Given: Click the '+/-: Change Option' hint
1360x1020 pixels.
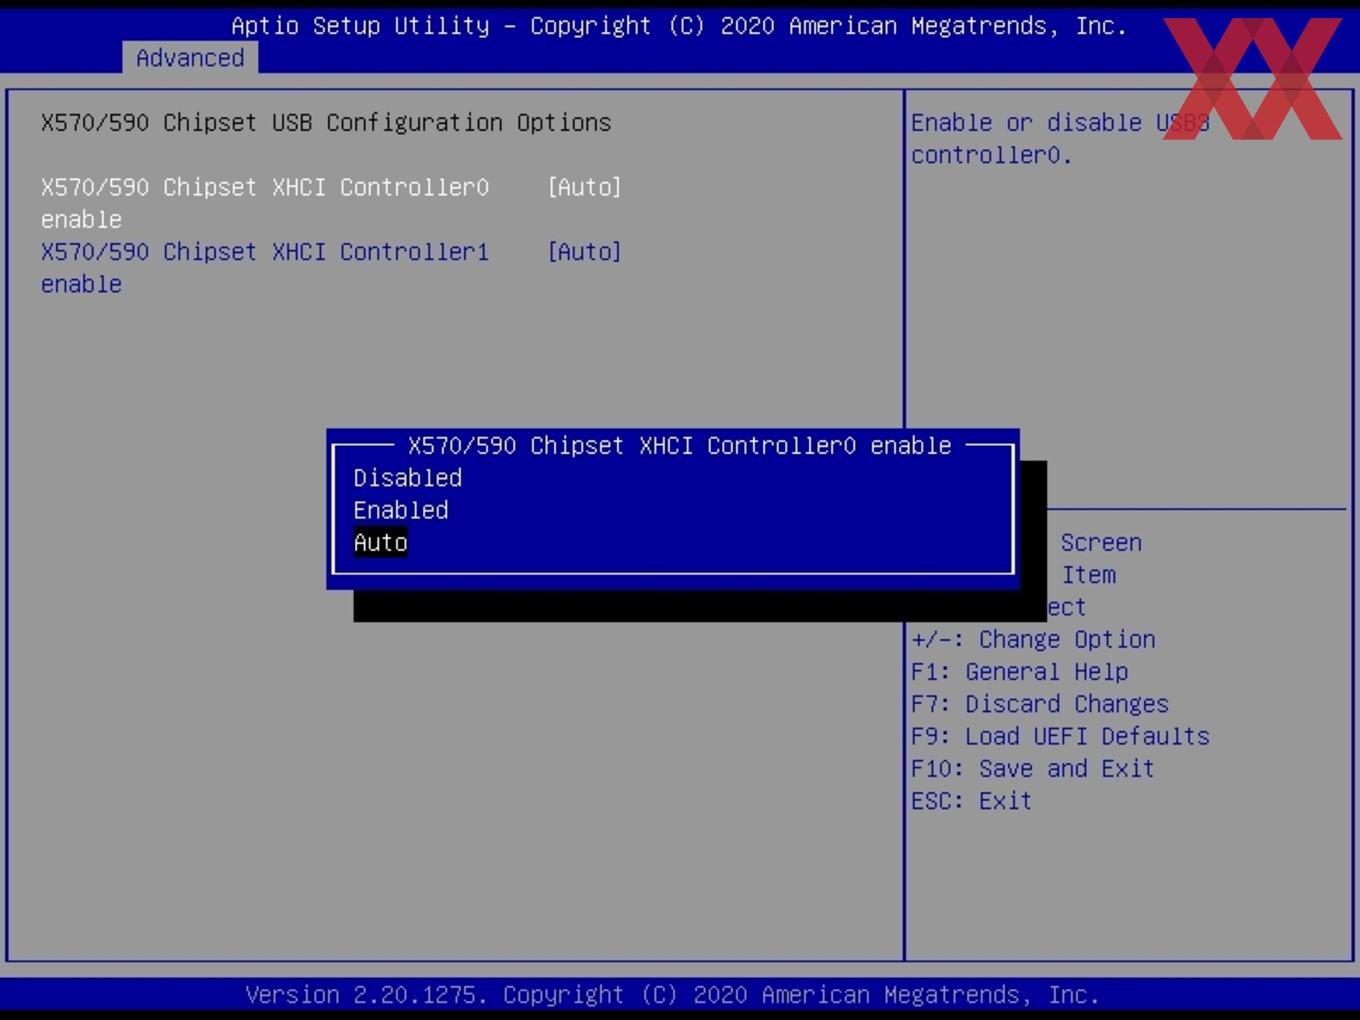Looking at the screenshot, I should (1033, 639).
